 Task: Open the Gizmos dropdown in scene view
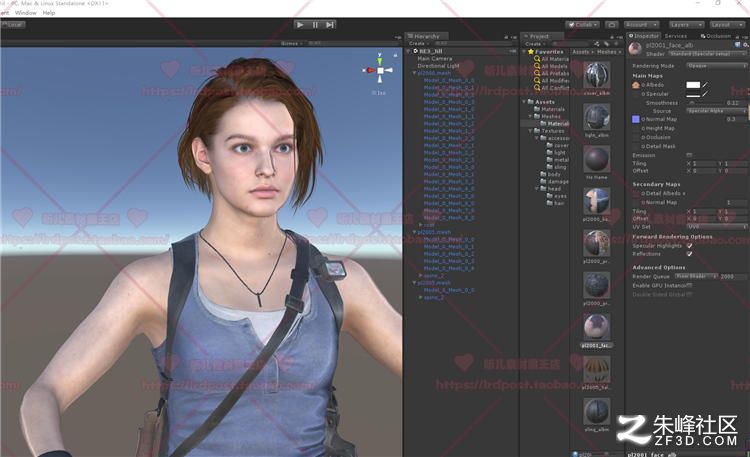[291, 44]
